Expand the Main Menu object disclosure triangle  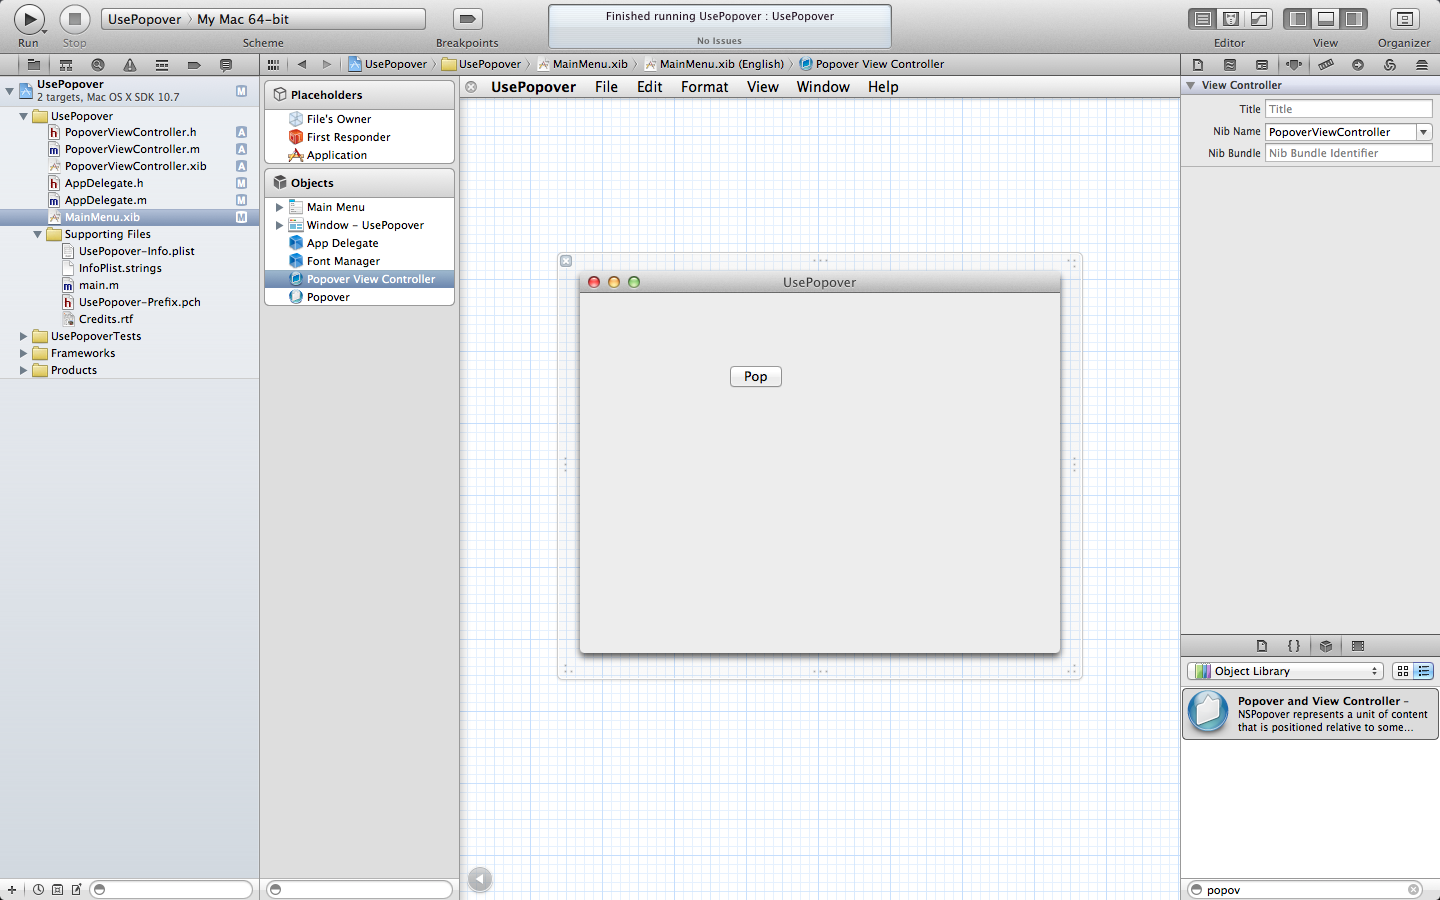coord(279,207)
